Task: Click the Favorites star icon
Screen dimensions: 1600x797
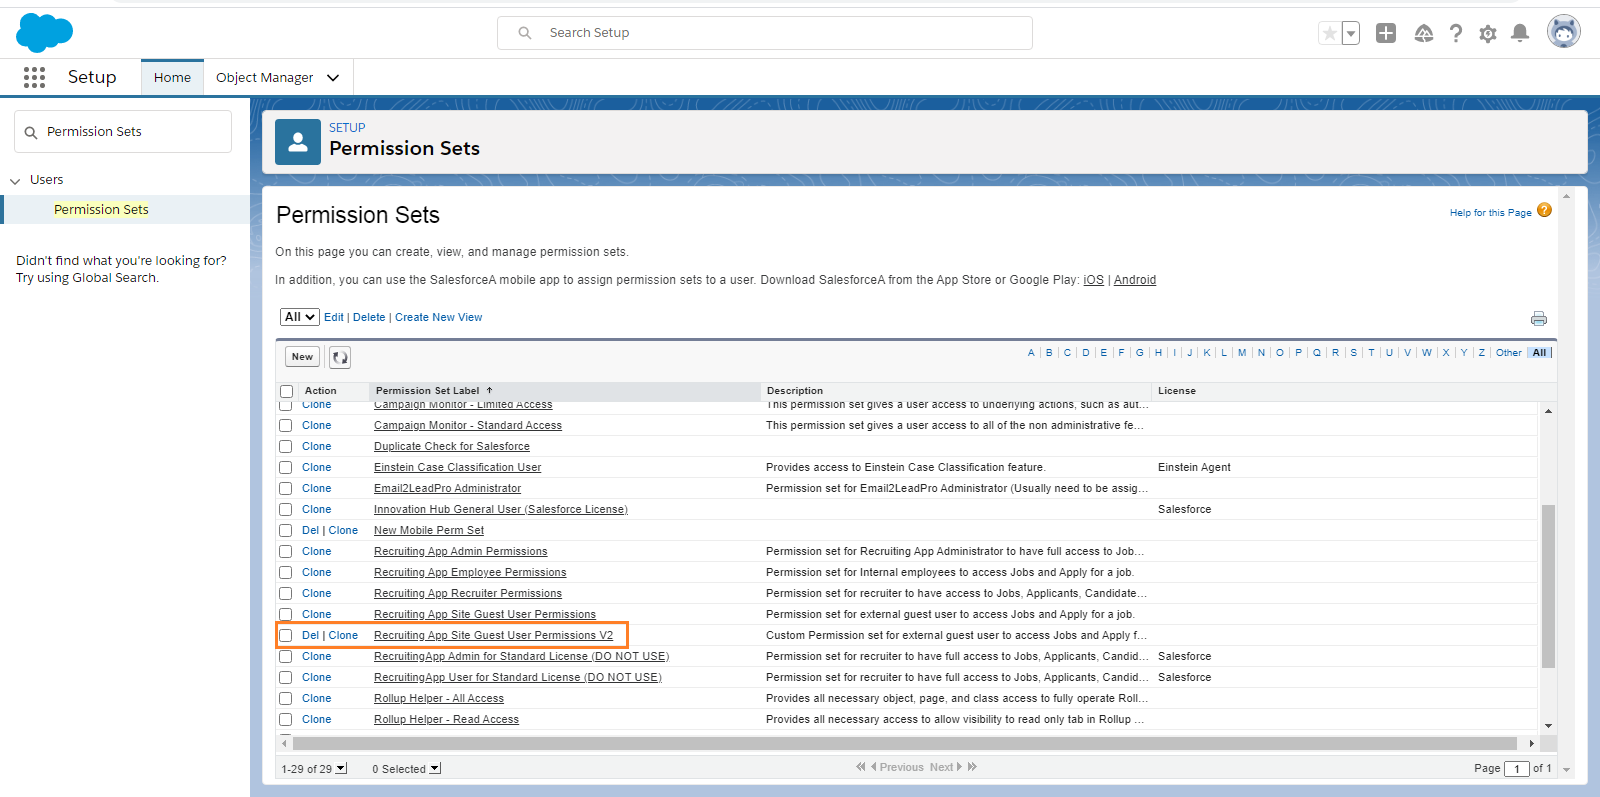Action: point(1329,33)
